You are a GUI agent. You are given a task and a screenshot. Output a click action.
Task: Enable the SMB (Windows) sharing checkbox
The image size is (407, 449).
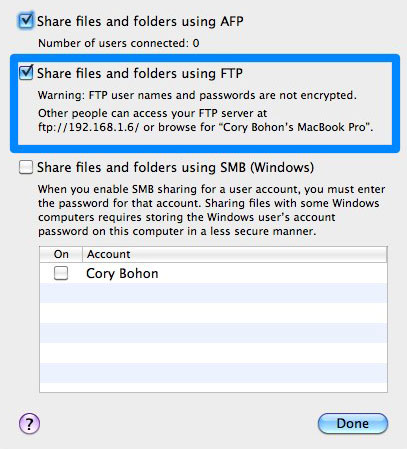pyautogui.click(x=26, y=167)
